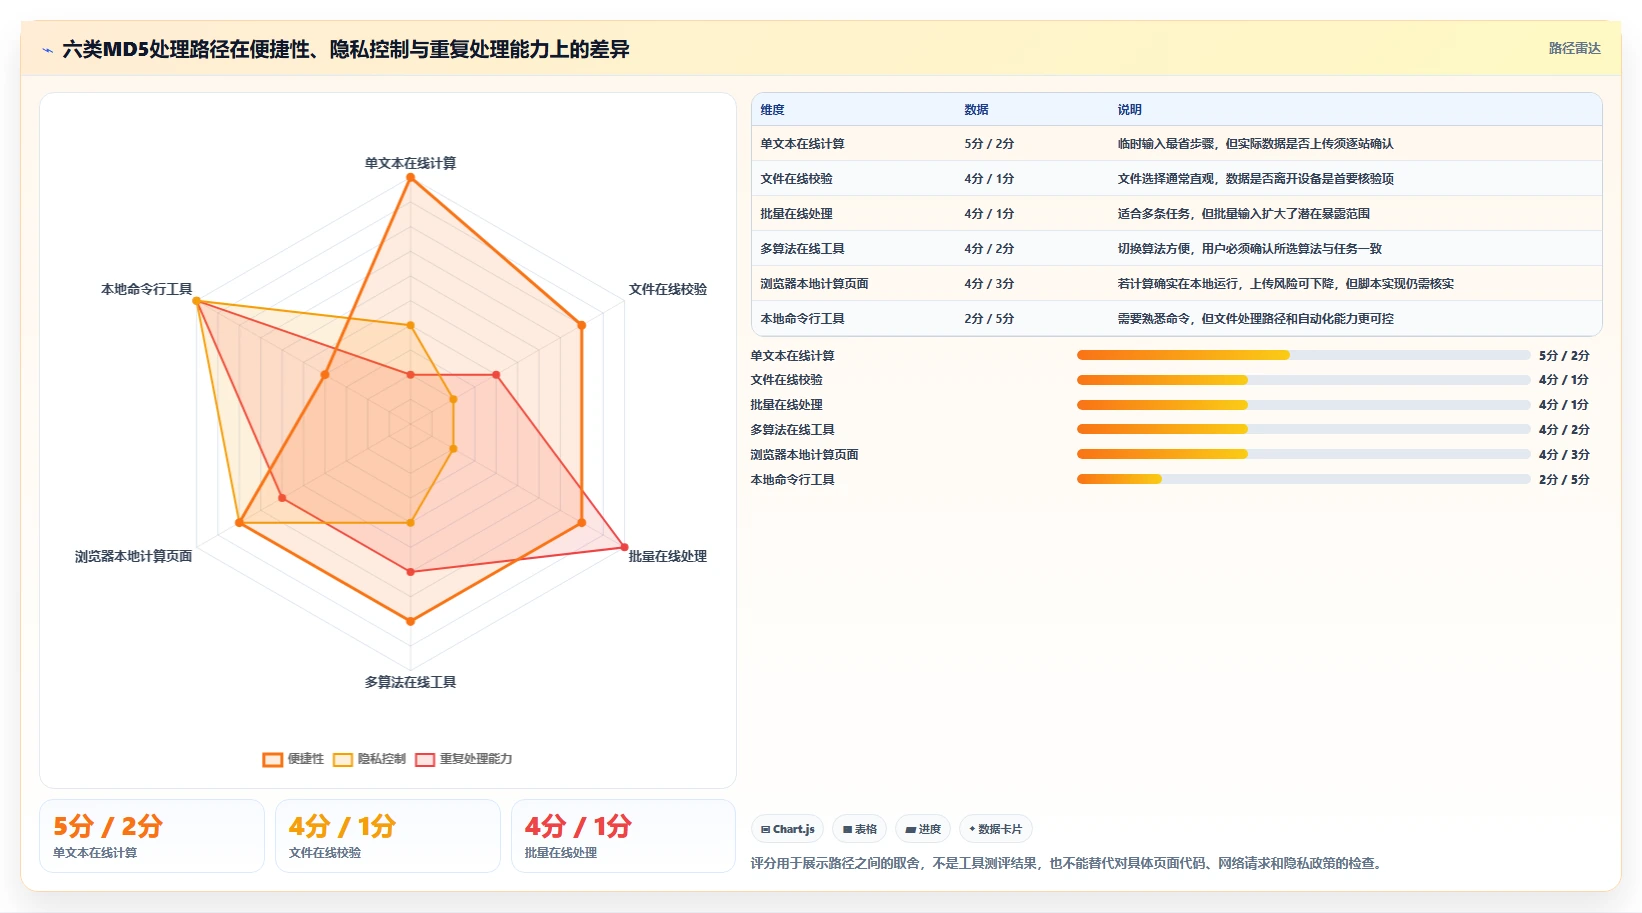Click the radar axis label 本地命令行工具
This screenshot has height=913, width=1642.
[x=146, y=289]
